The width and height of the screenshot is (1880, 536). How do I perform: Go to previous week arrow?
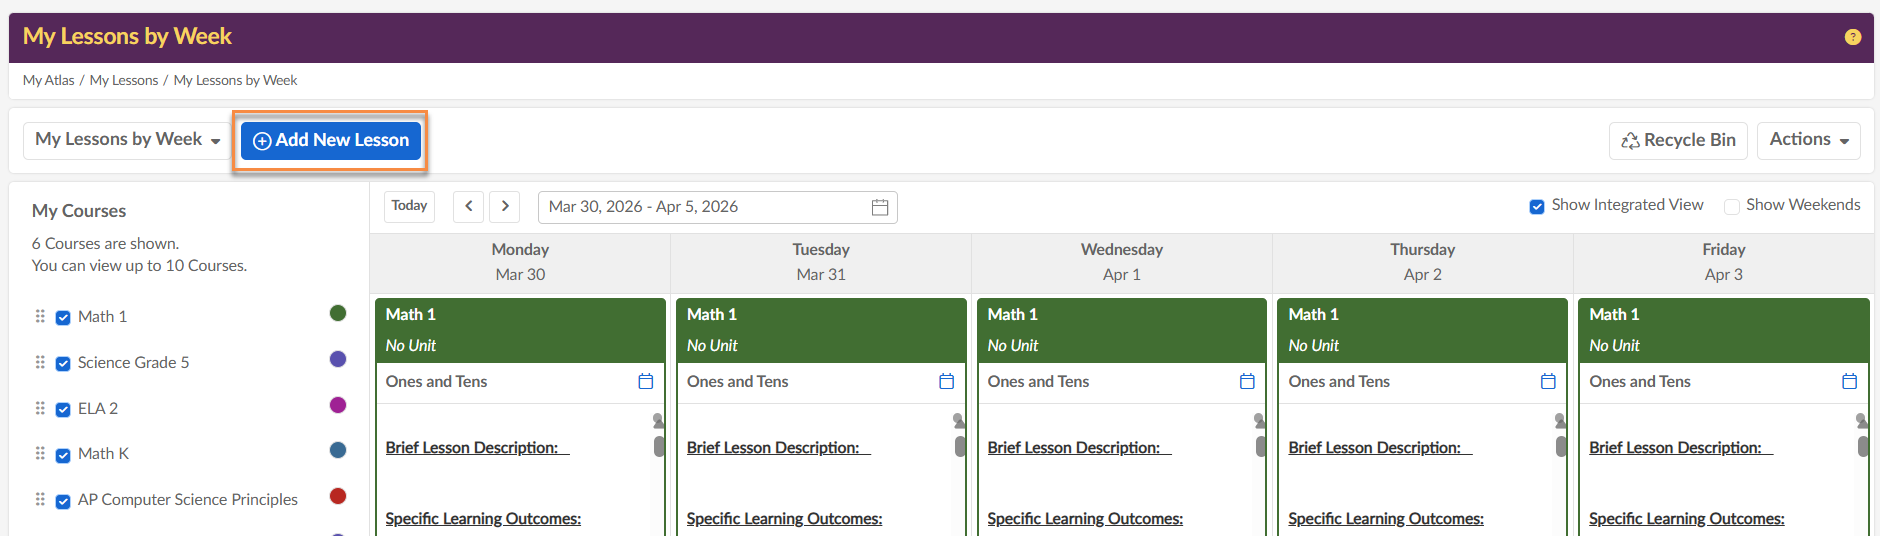pyautogui.click(x=468, y=206)
